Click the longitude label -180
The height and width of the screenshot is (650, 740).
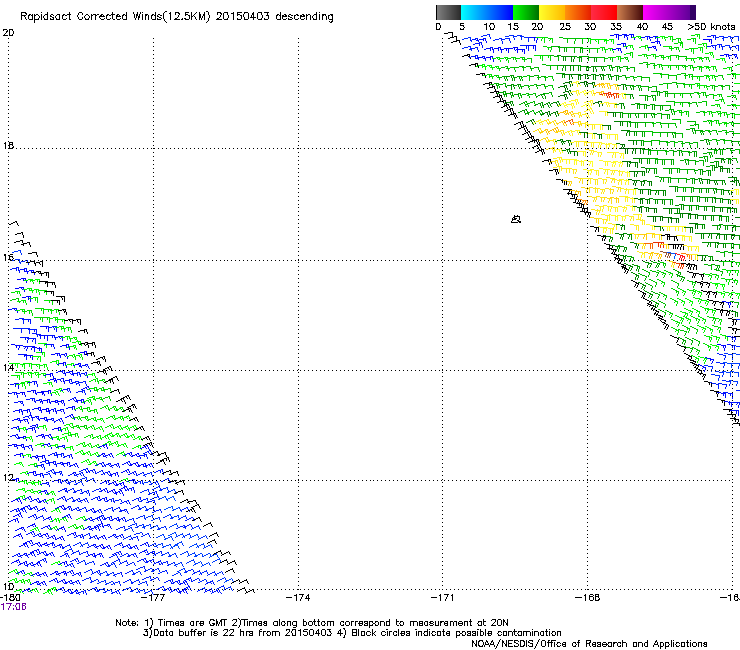[10, 597]
